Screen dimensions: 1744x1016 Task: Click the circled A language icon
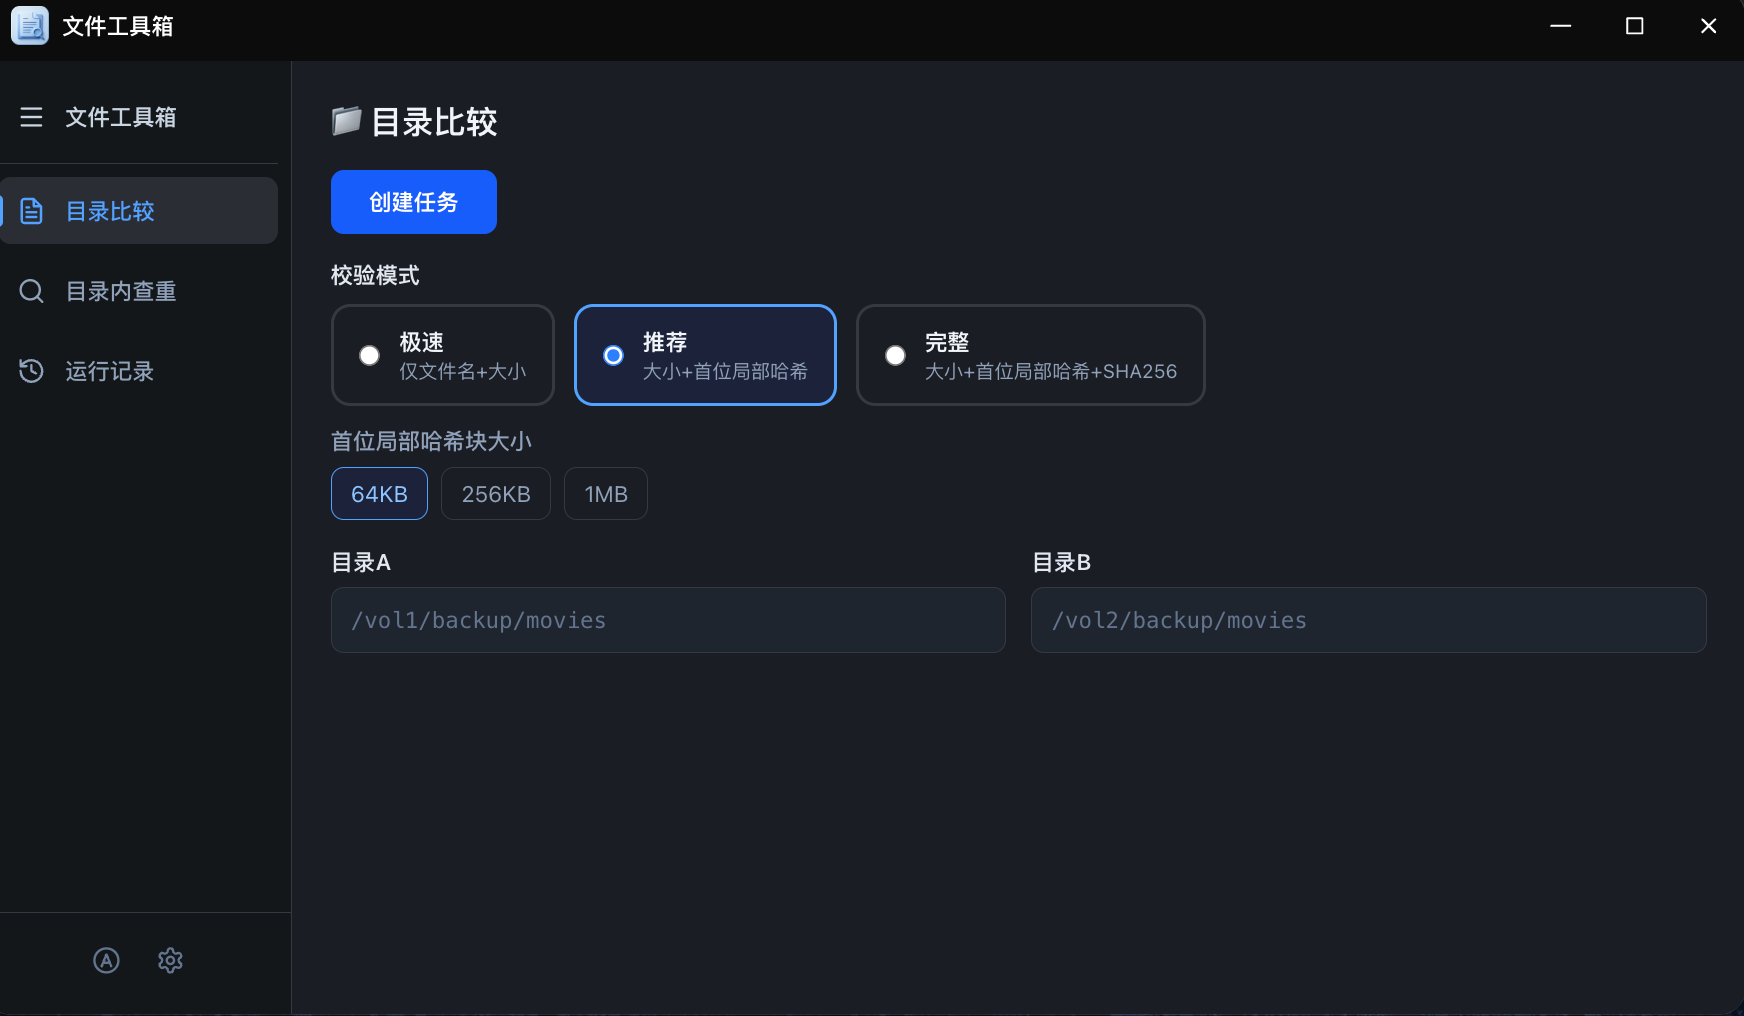(106, 960)
